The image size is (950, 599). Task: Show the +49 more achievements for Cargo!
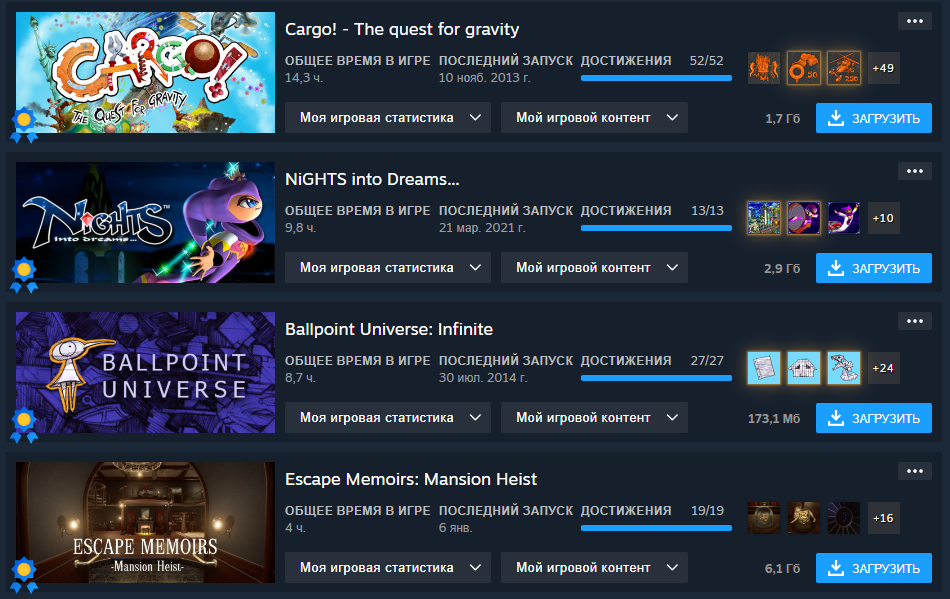tap(883, 68)
